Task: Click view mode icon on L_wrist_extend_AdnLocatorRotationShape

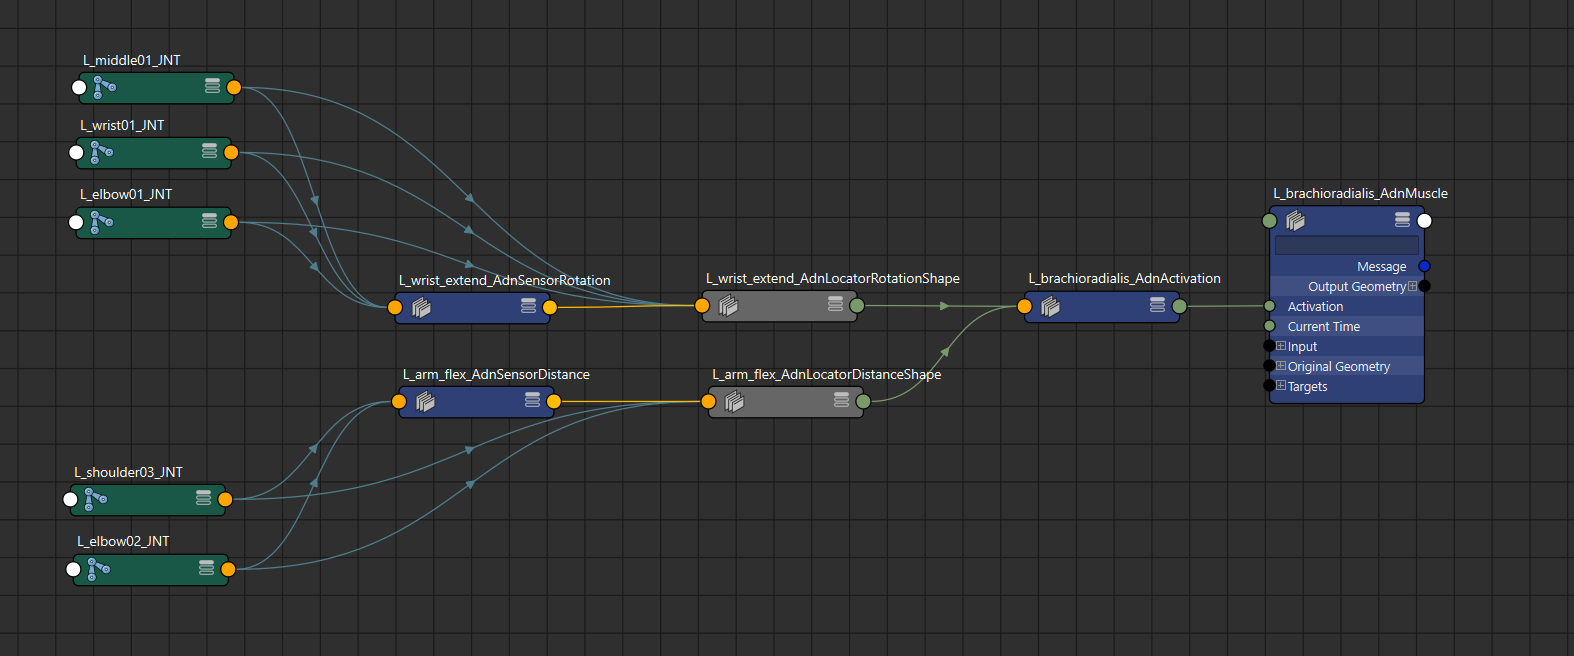Action: [x=835, y=305]
